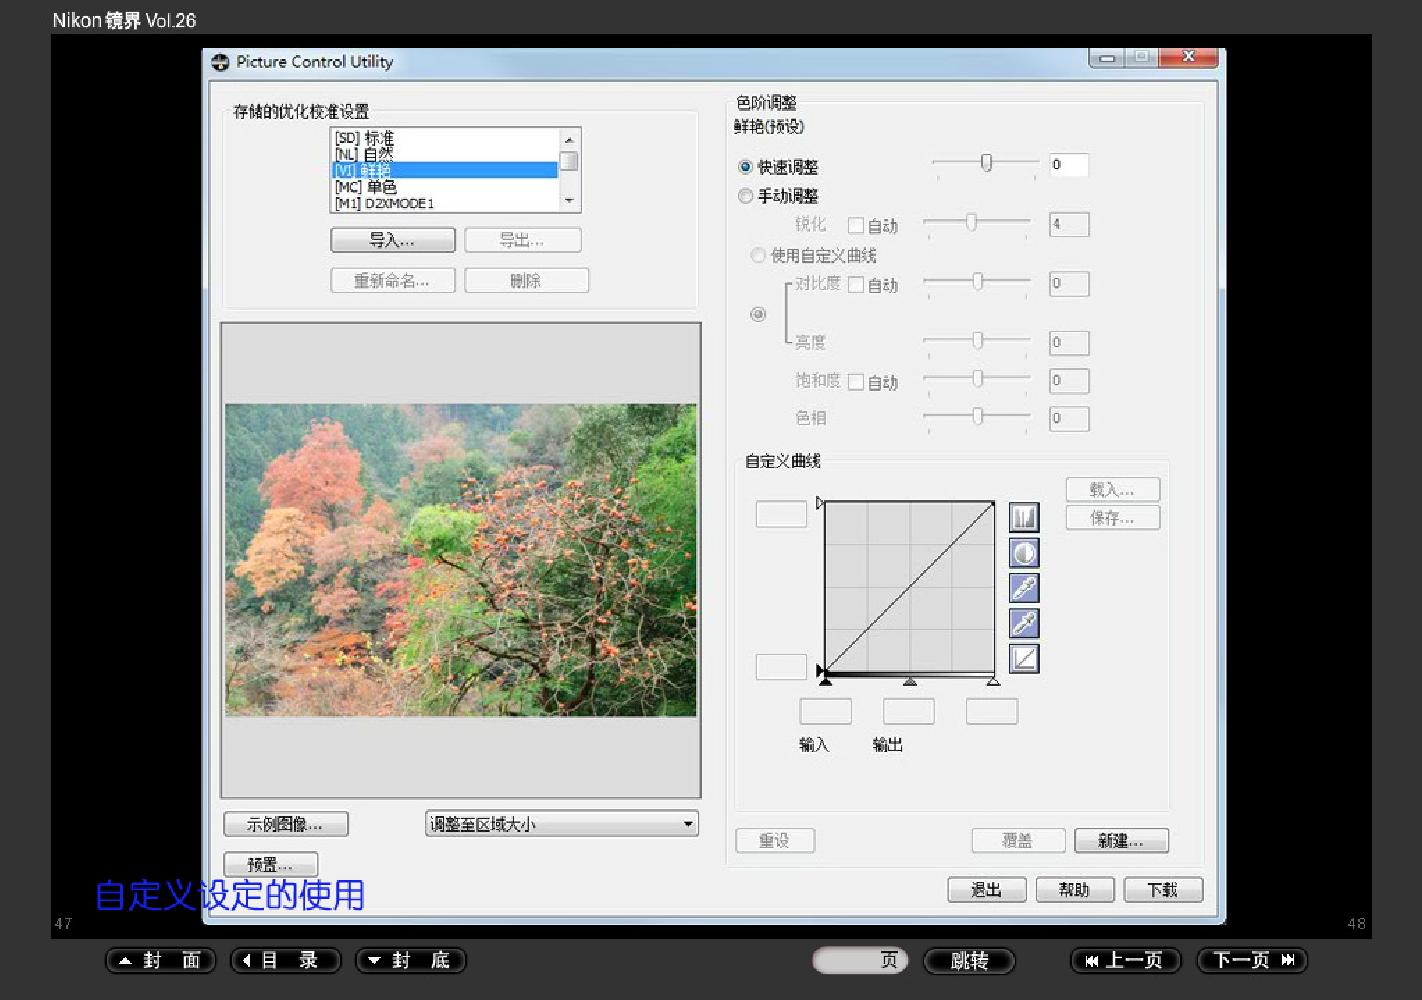1422x1000 pixels.
Task: Click the 锐化 slider handle
Action: coord(970,223)
